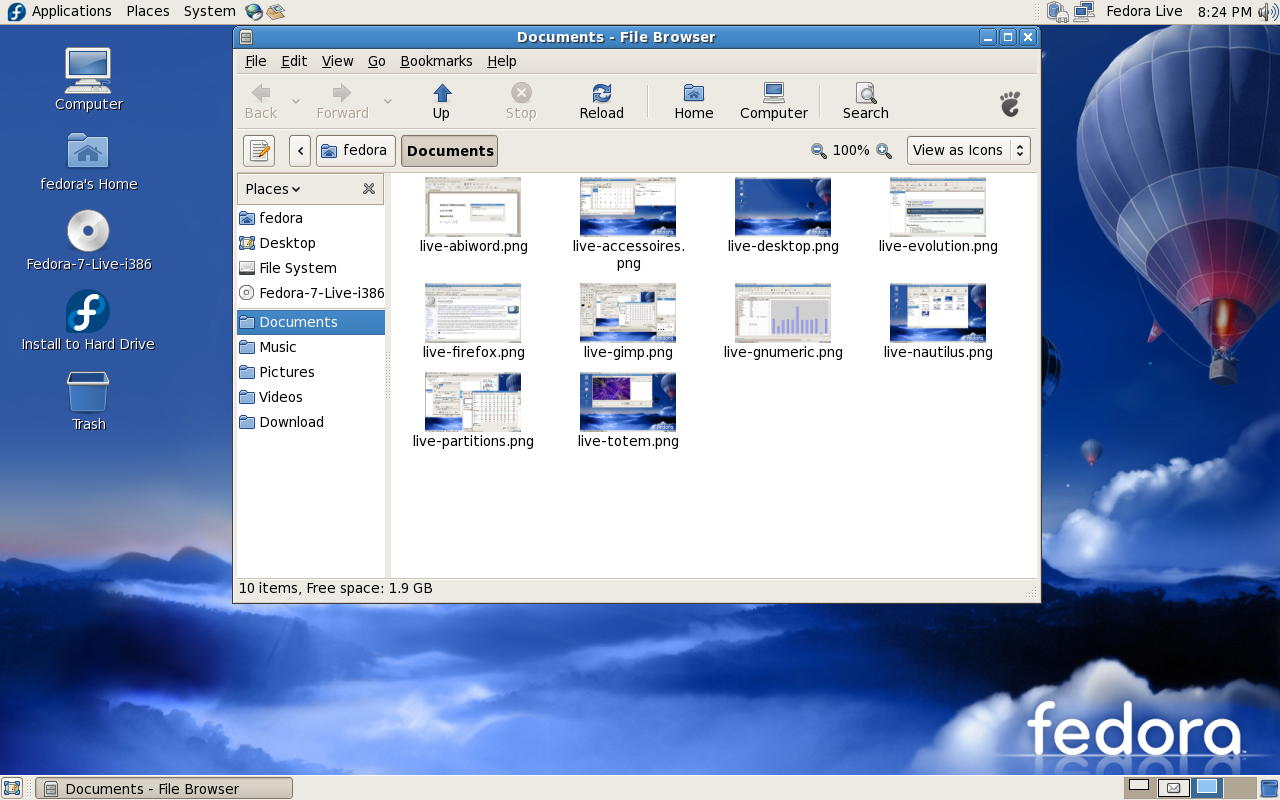Screen dimensions: 1280x800
Task: Launch web browser from panel globe icon
Action: pos(254,11)
